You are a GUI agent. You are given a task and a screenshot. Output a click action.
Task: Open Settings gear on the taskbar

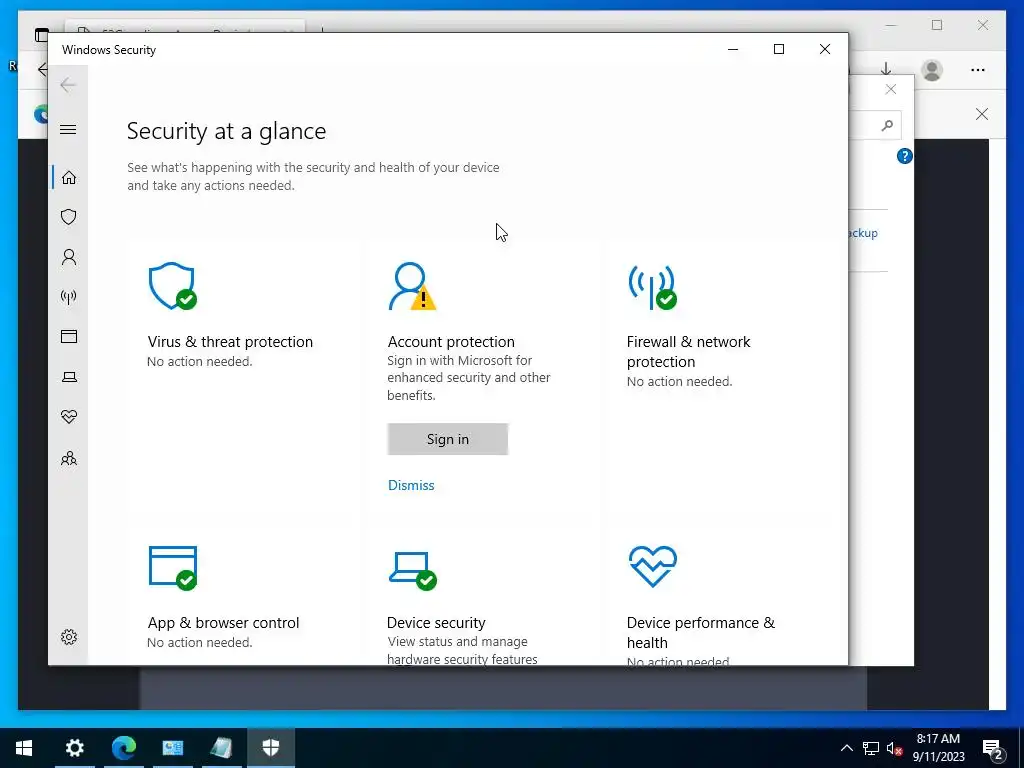[x=74, y=747]
